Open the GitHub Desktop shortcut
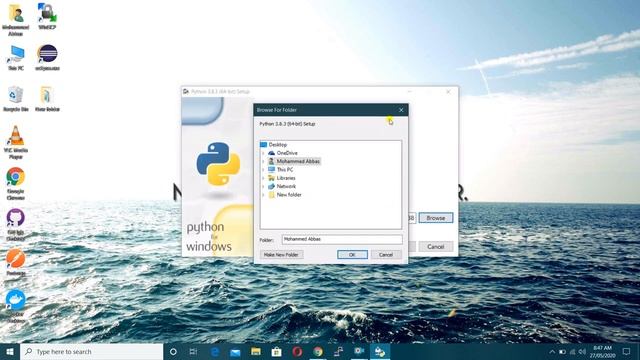Viewport: 640px width, 360px height. coord(16,224)
